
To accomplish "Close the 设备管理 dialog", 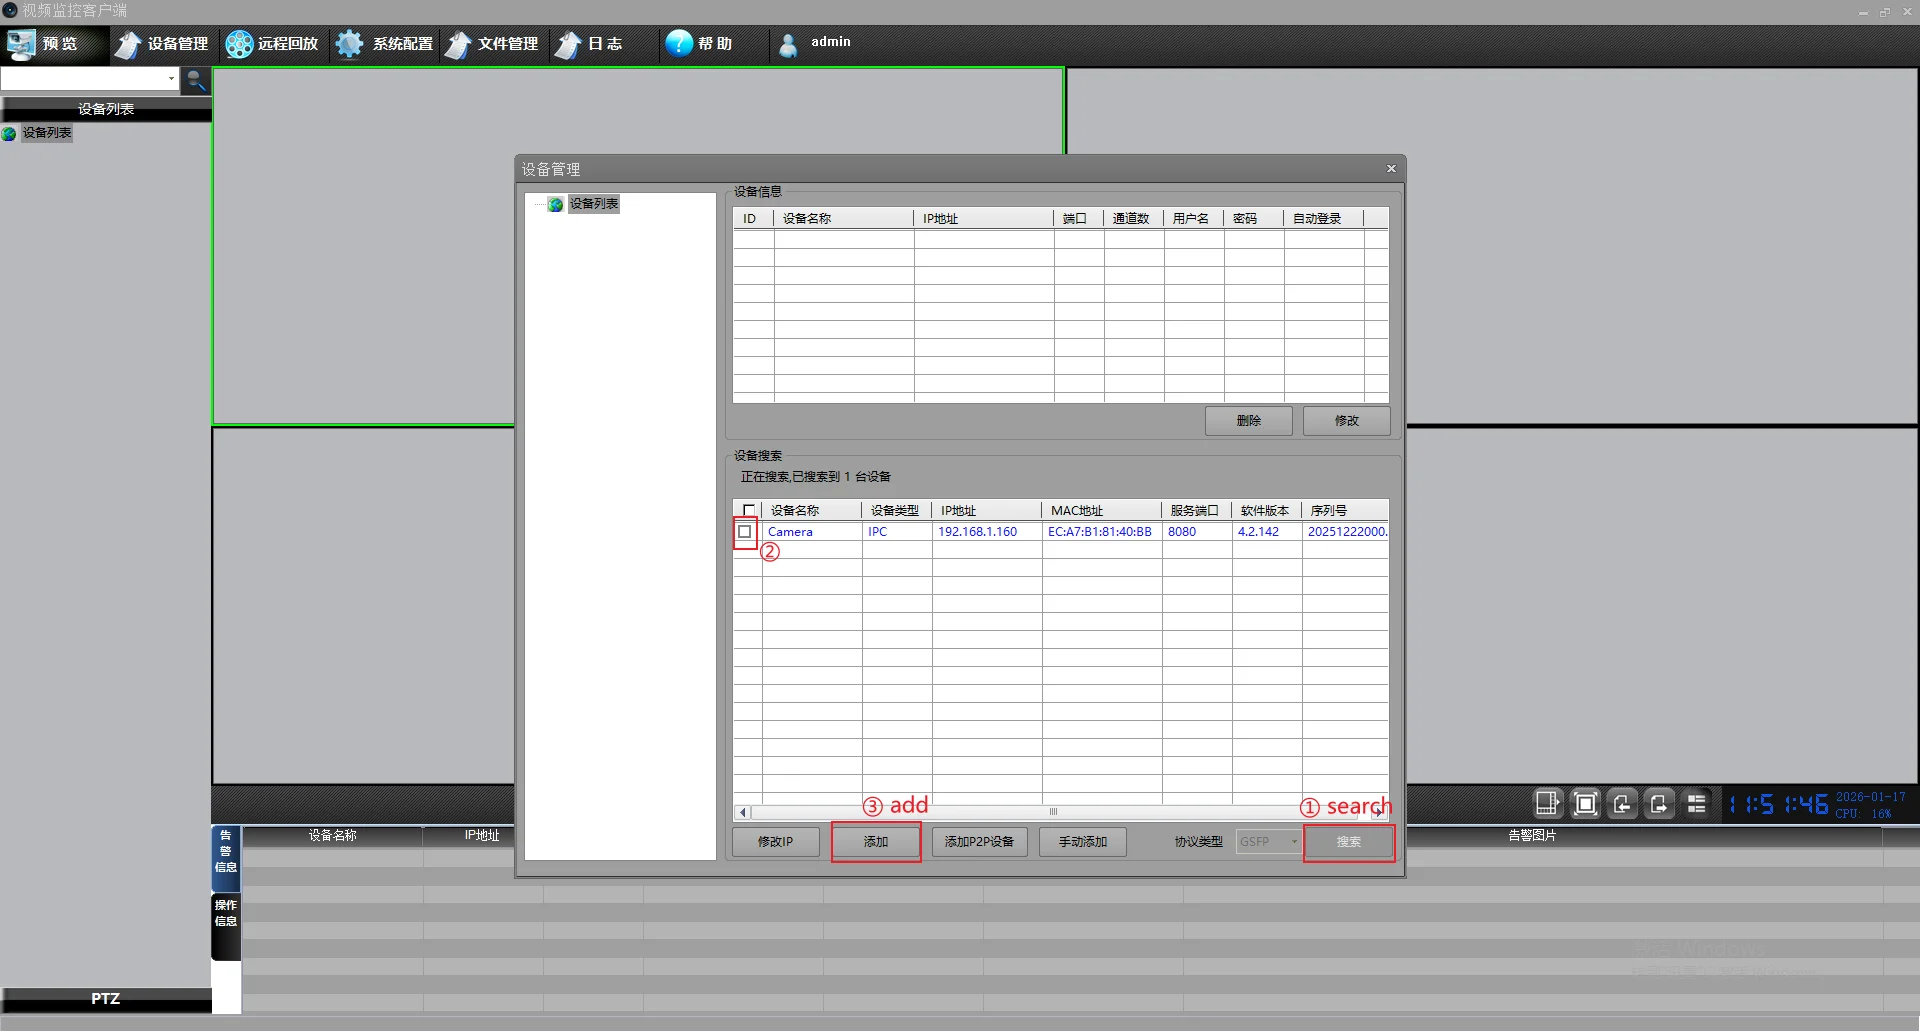I will (x=1391, y=169).
